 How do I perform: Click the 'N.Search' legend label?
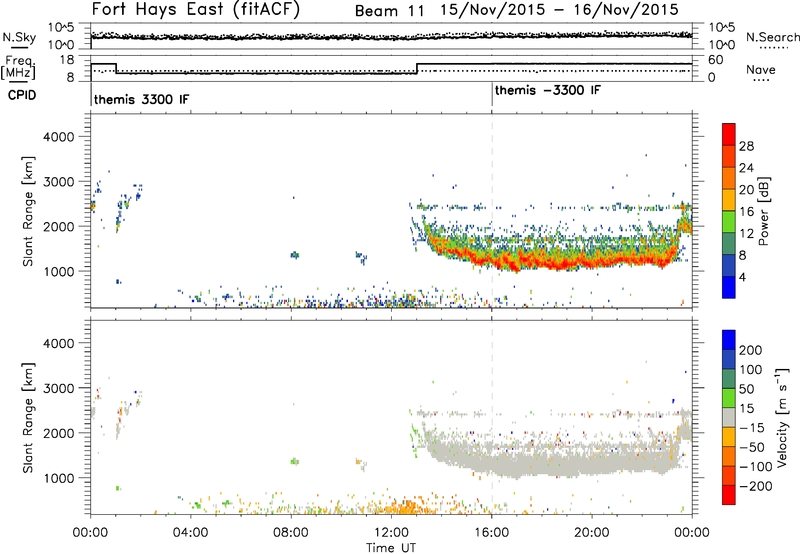[773, 37]
